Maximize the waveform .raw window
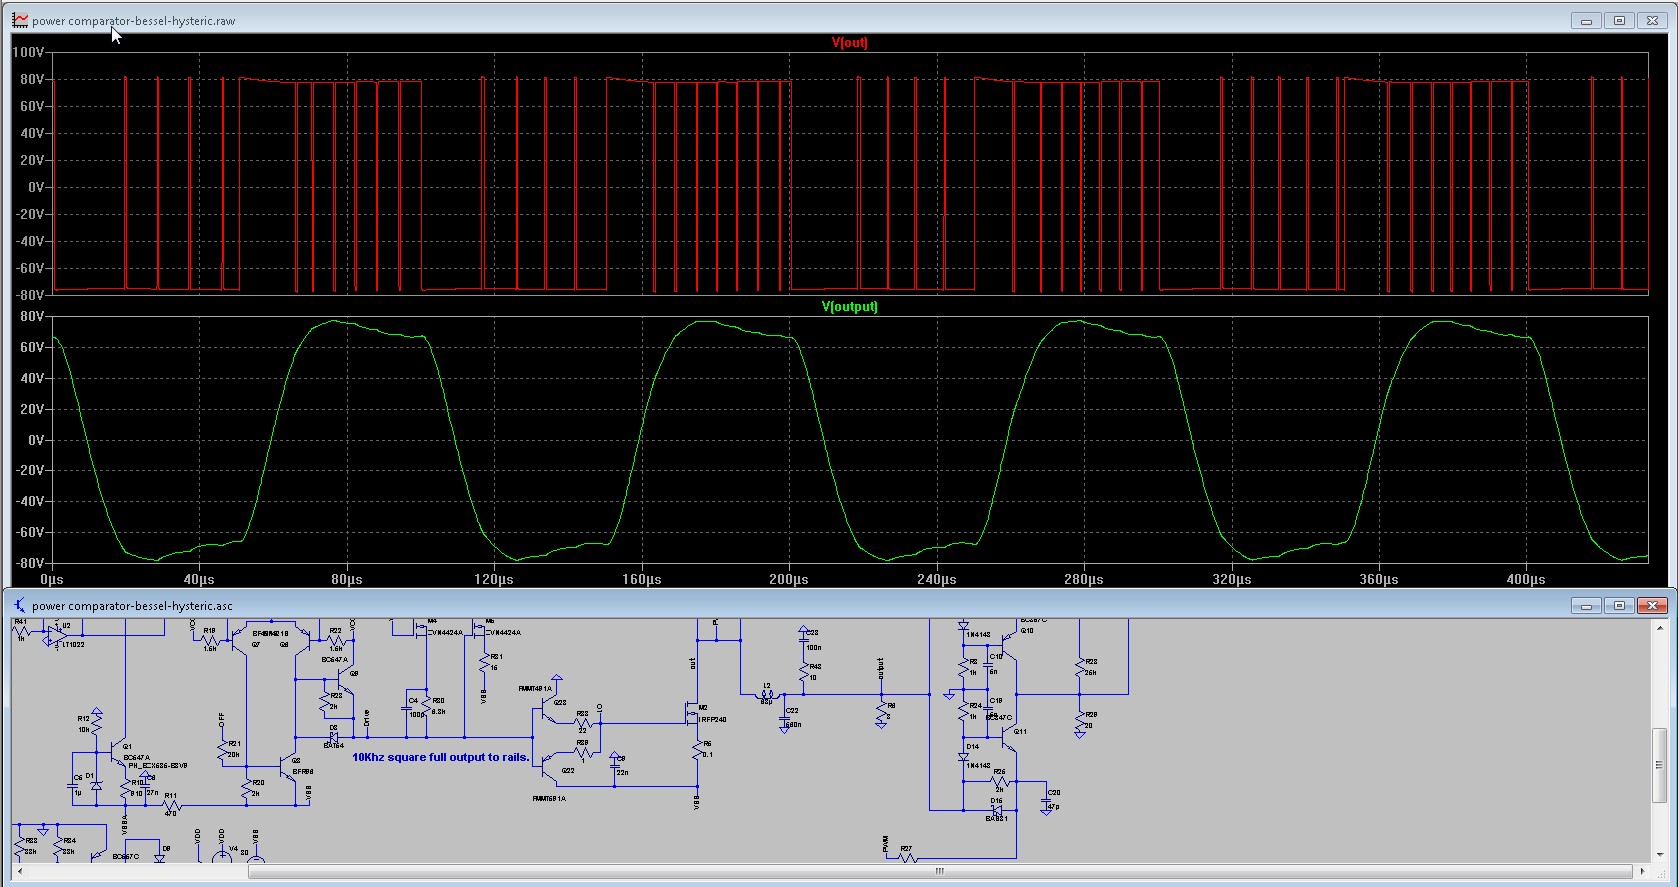The width and height of the screenshot is (1679, 887). tap(1619, 20)
